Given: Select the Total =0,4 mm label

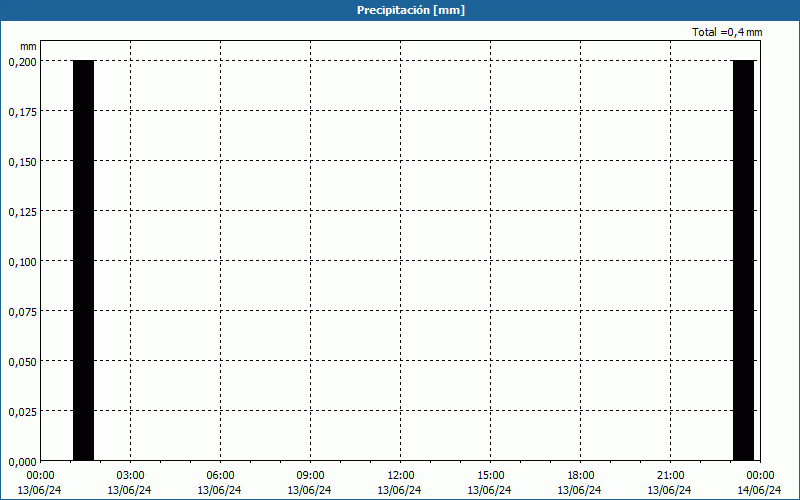Looking at the screenshot, I should pos(727,32).
